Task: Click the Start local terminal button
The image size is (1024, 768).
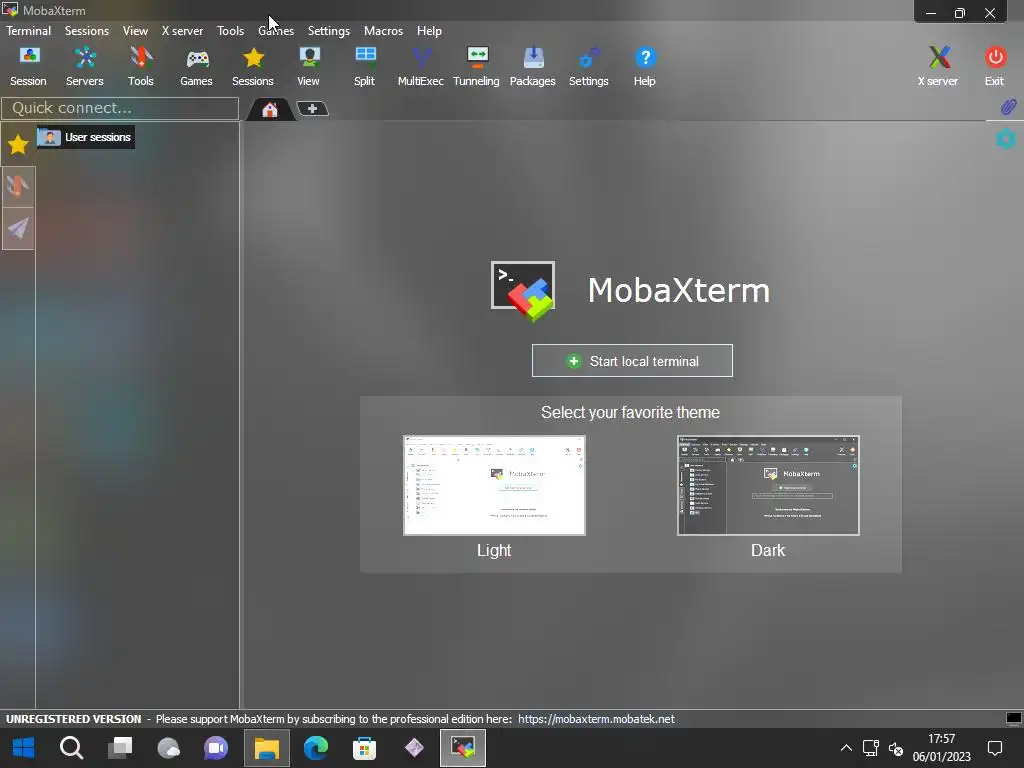Action: (x=632, y=360)
